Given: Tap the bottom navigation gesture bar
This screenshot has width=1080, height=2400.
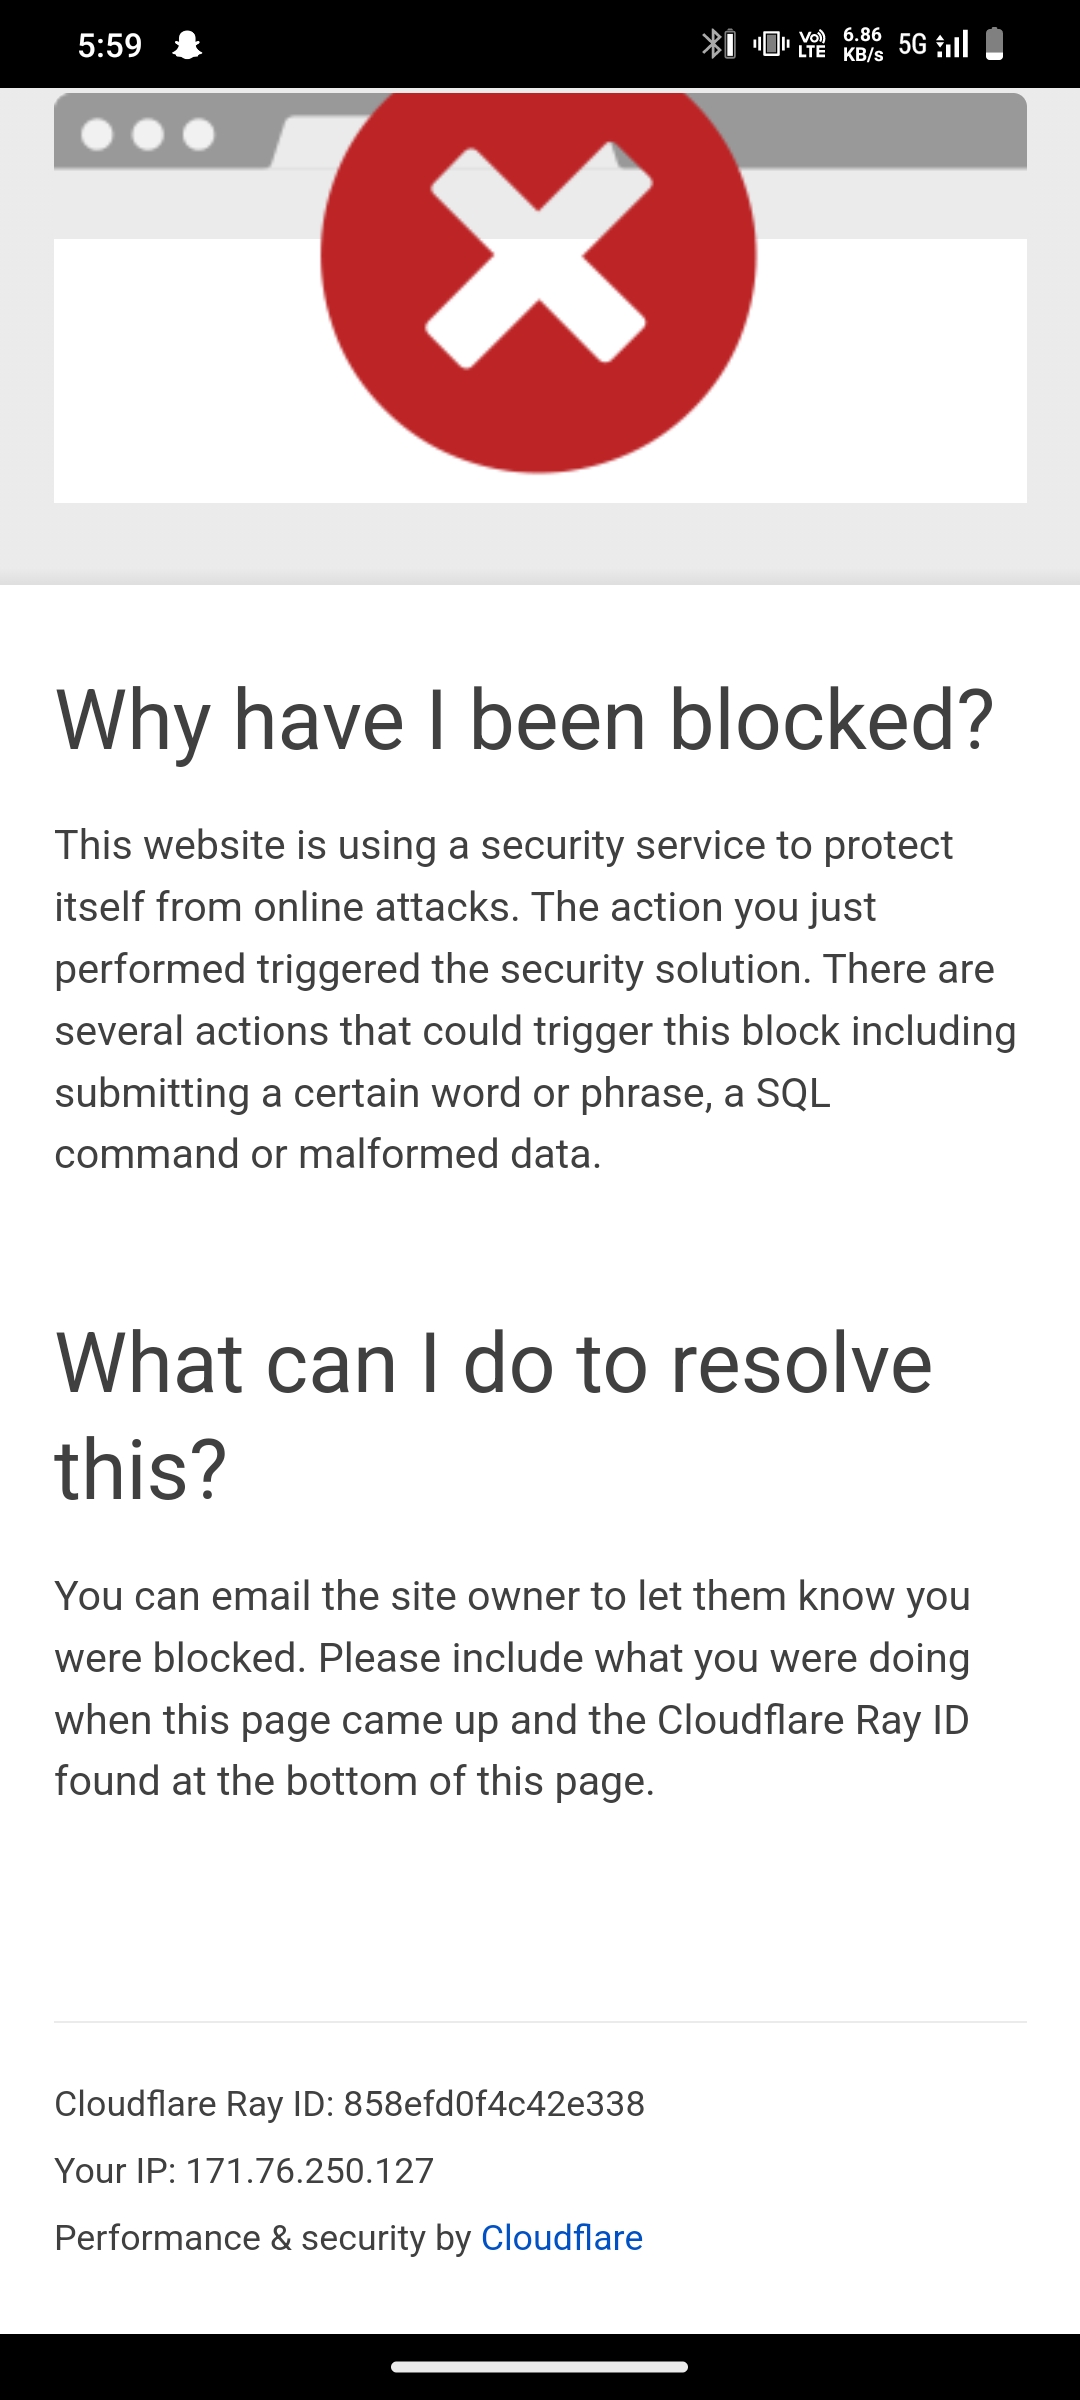Looking at the screenshot, I should pos(540,2367).
